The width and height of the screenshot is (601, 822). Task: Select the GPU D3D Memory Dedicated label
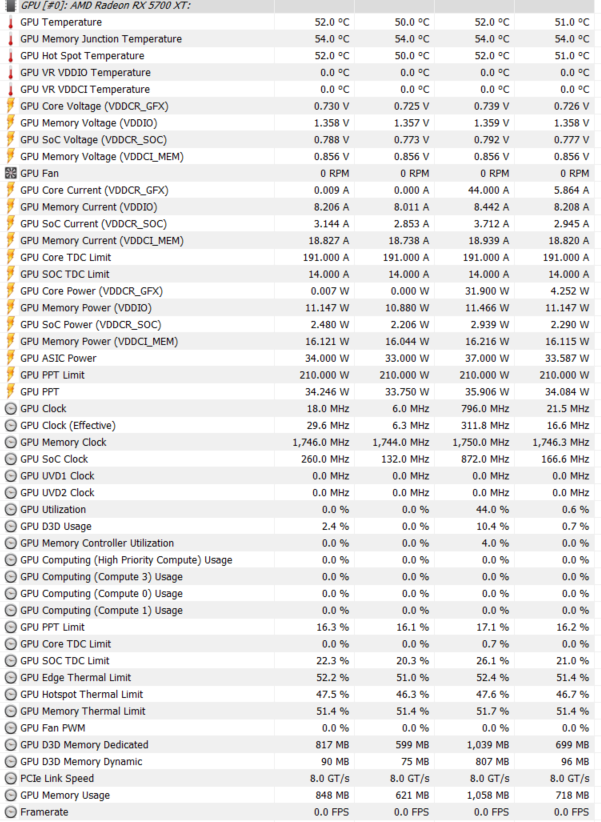coord(84,745)
